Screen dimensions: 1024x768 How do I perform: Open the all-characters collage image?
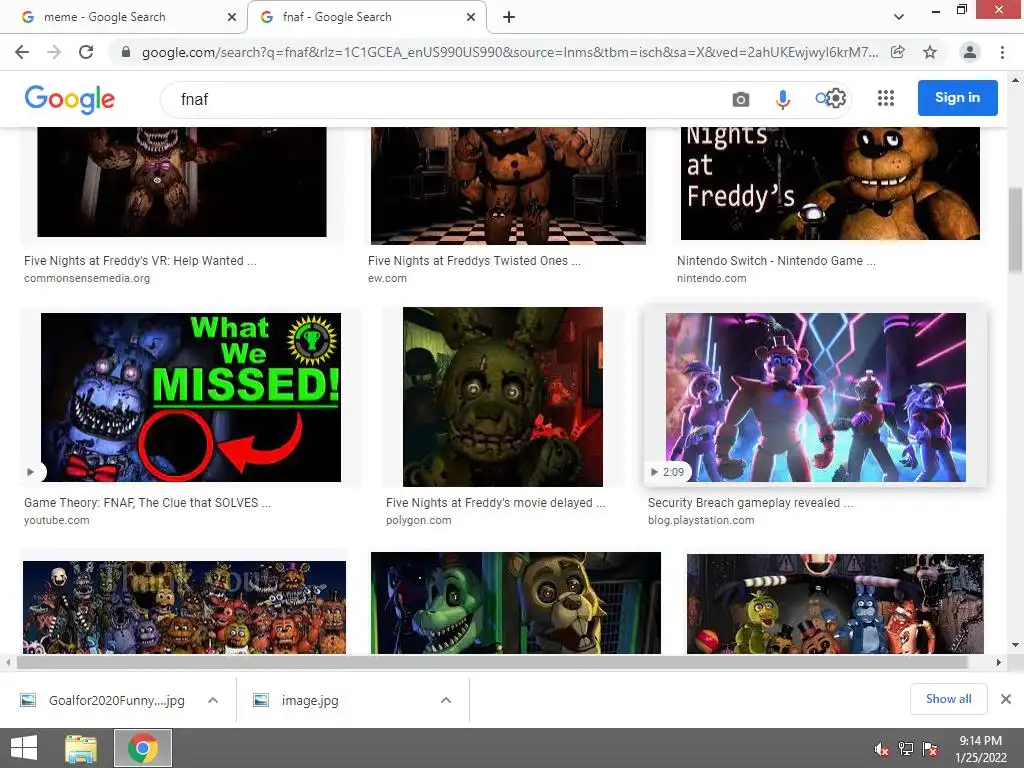(184, 607)
